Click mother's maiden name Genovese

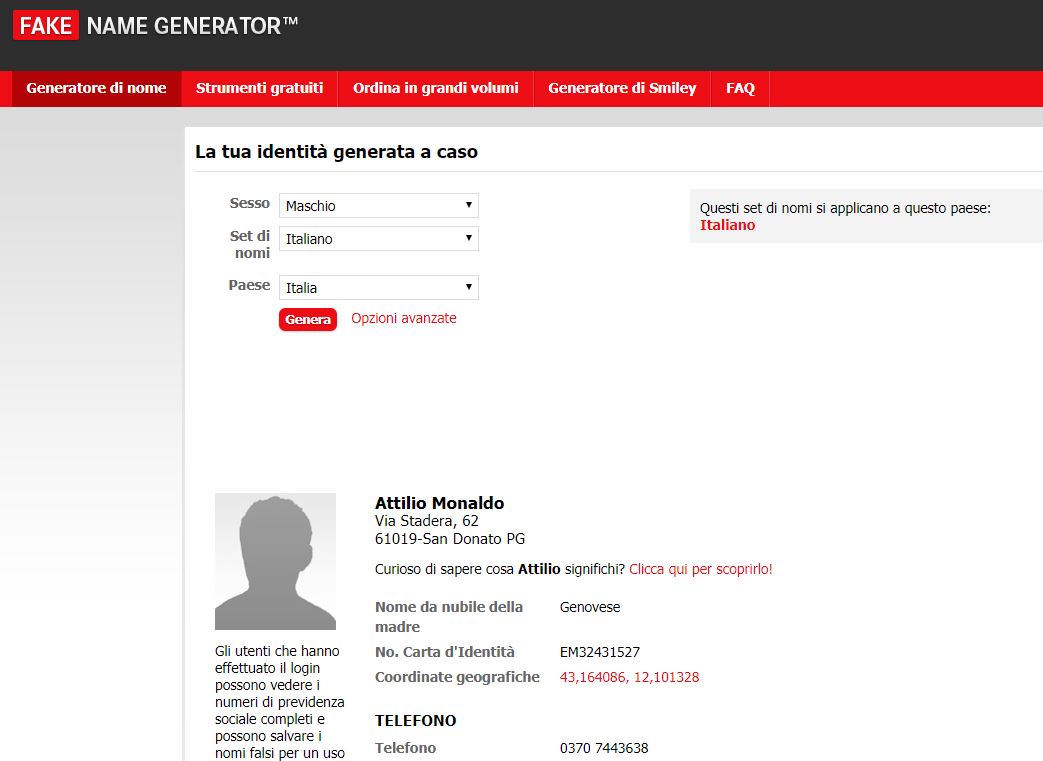(x=590, y=607)
